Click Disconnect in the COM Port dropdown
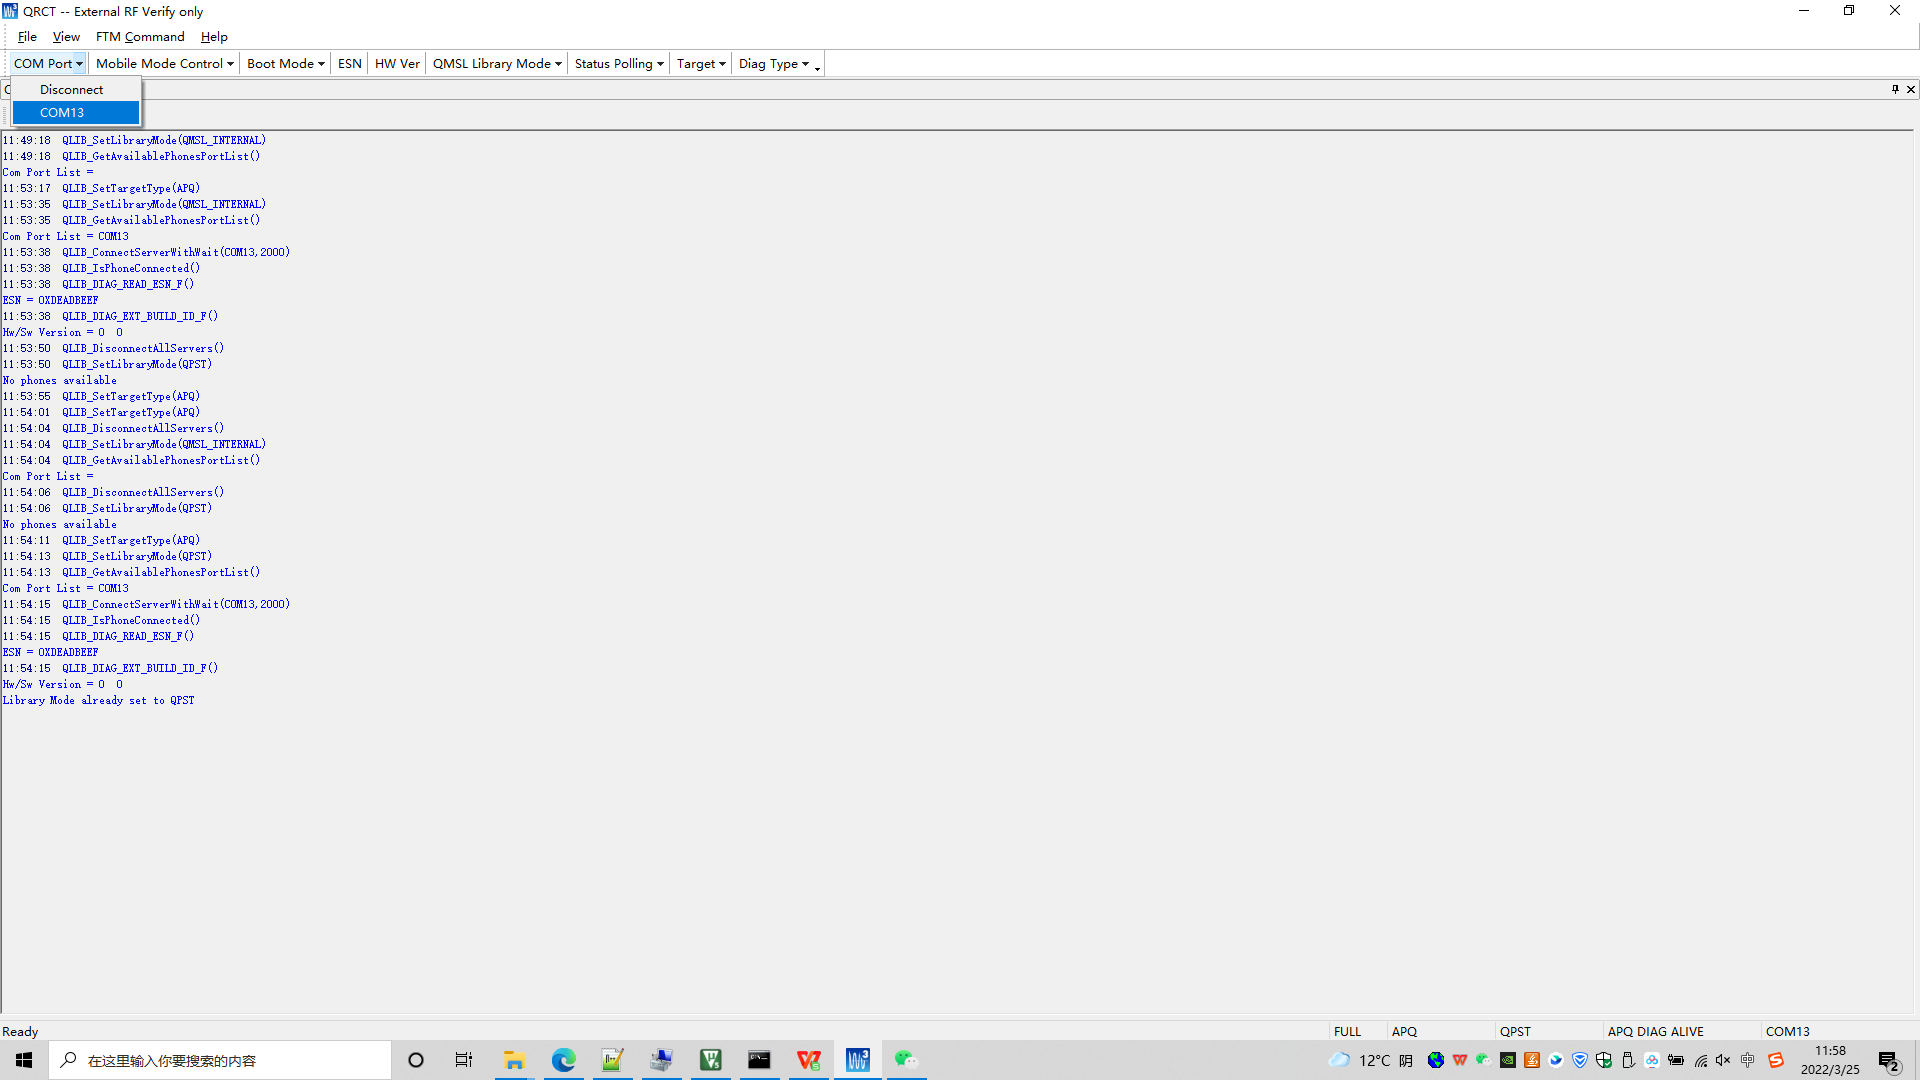The image size is (1920, 1080). point(71,90)
